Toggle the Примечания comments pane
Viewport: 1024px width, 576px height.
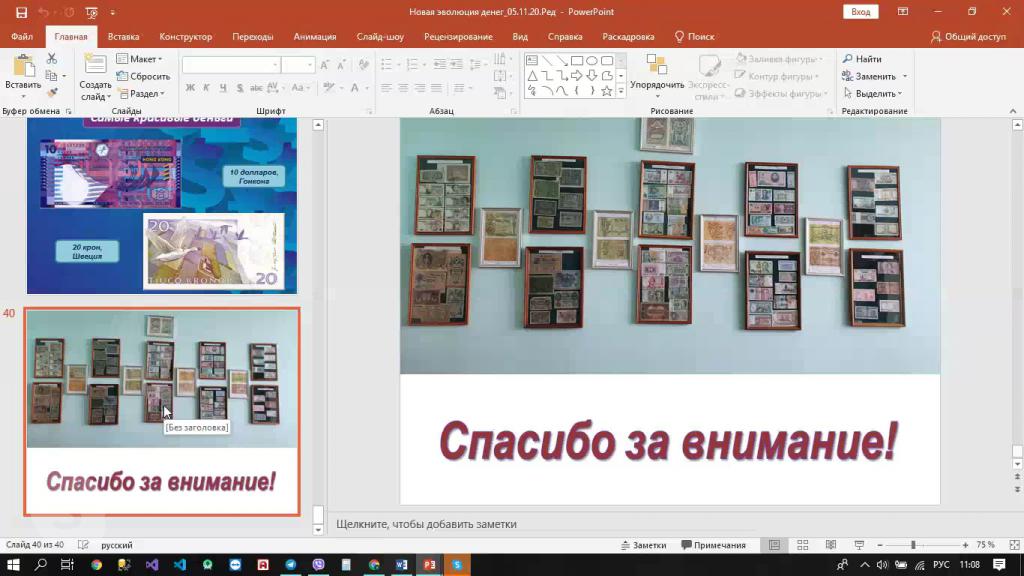tap(713, 545)
